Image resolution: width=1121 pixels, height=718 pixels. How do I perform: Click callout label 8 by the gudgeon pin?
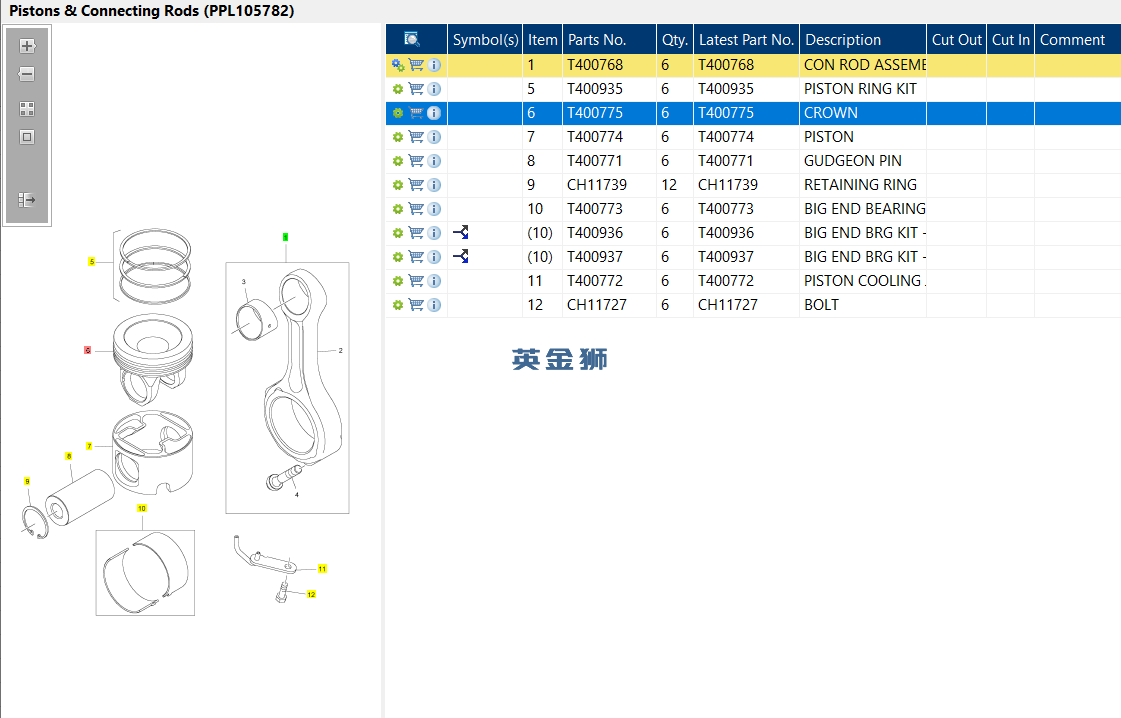69,456
